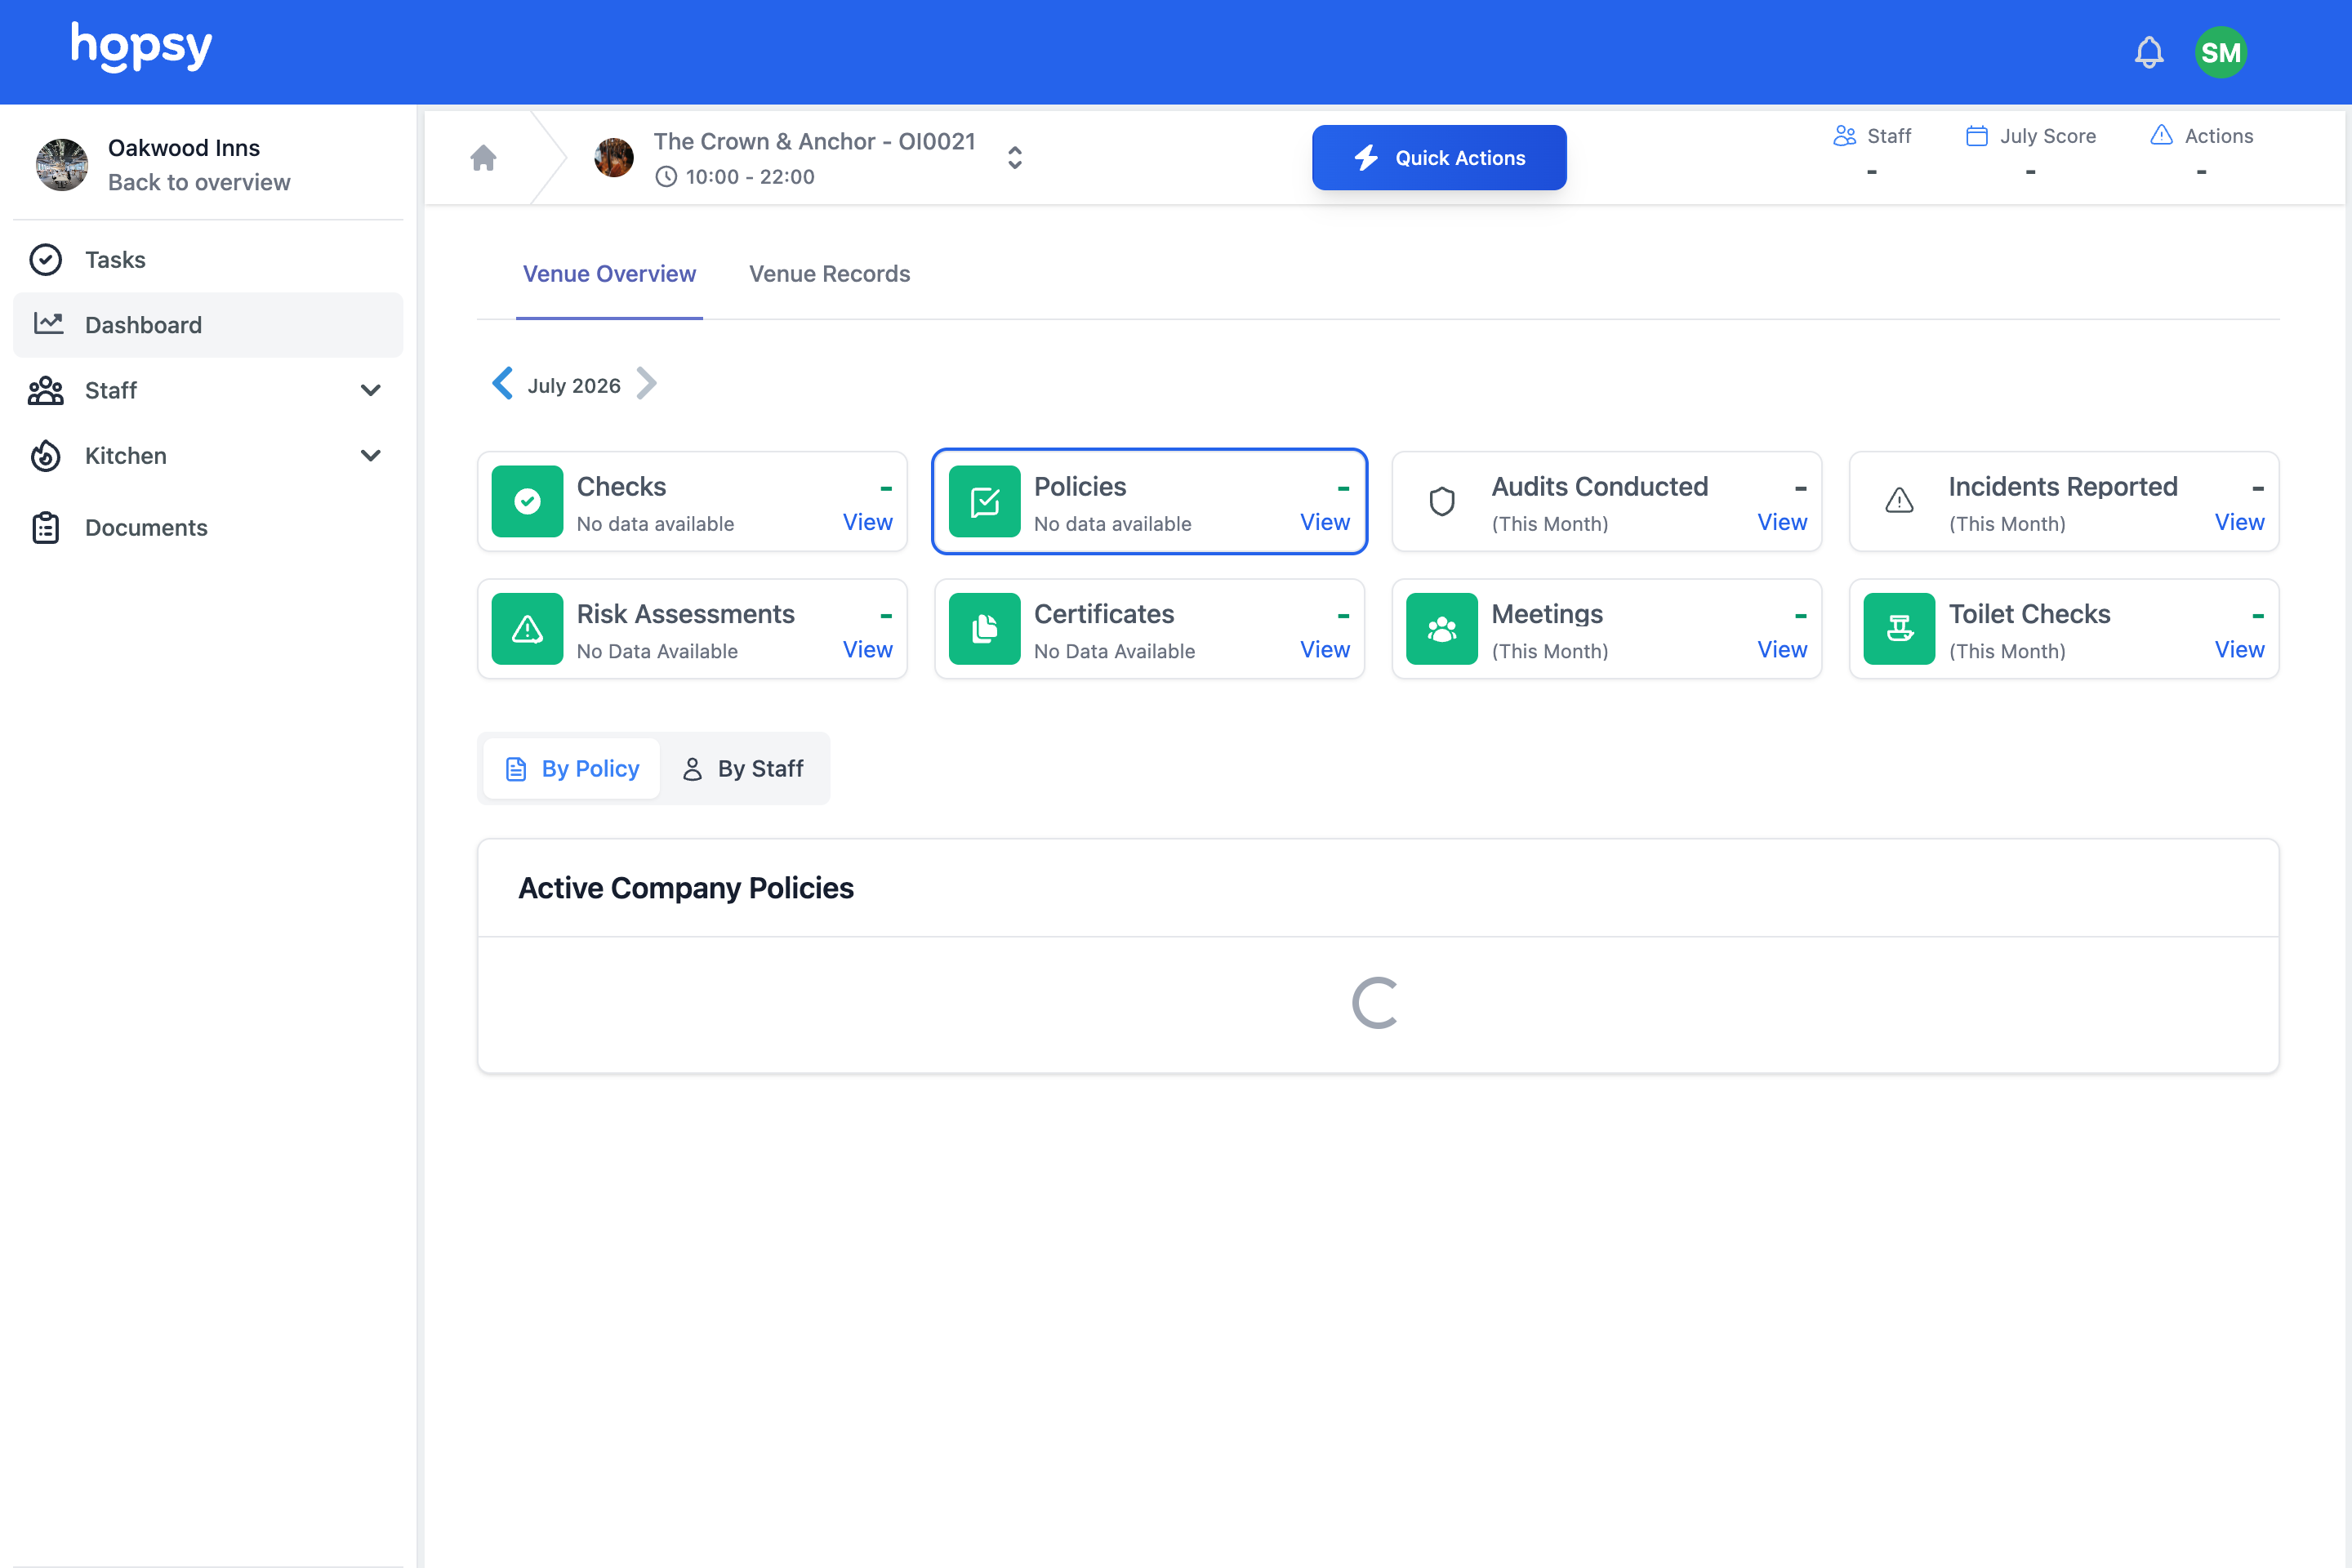The height and width of the screenshot is (1568, 2352).
Task: View the Policies card details
Action: (1325, 522)
